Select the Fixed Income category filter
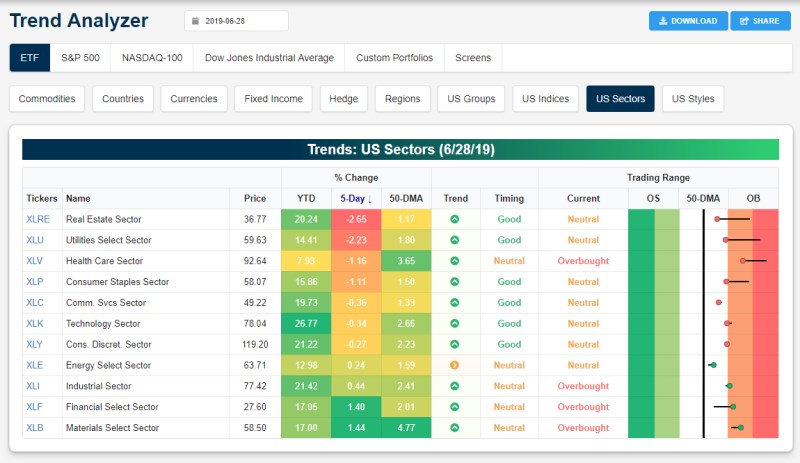800x463 pixels. 273,99
